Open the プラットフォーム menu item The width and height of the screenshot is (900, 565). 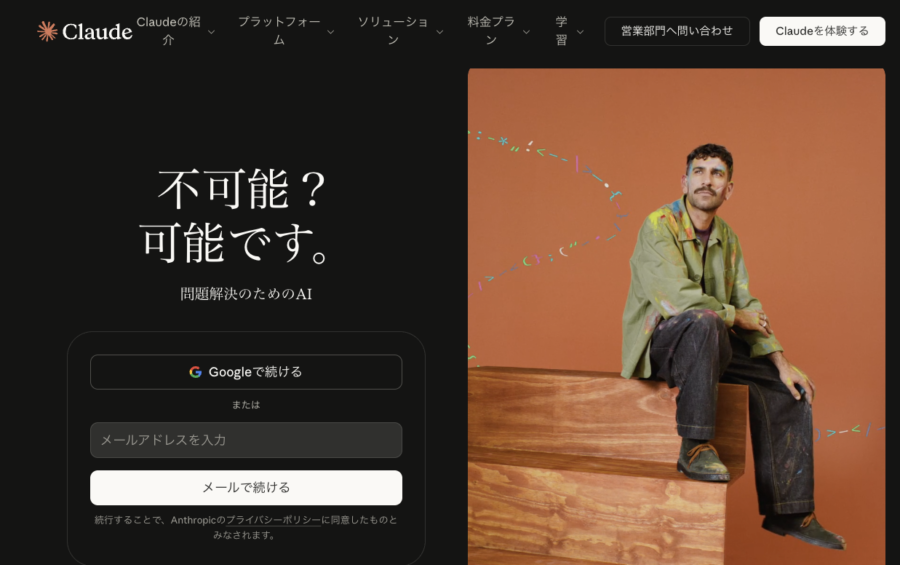278,31
